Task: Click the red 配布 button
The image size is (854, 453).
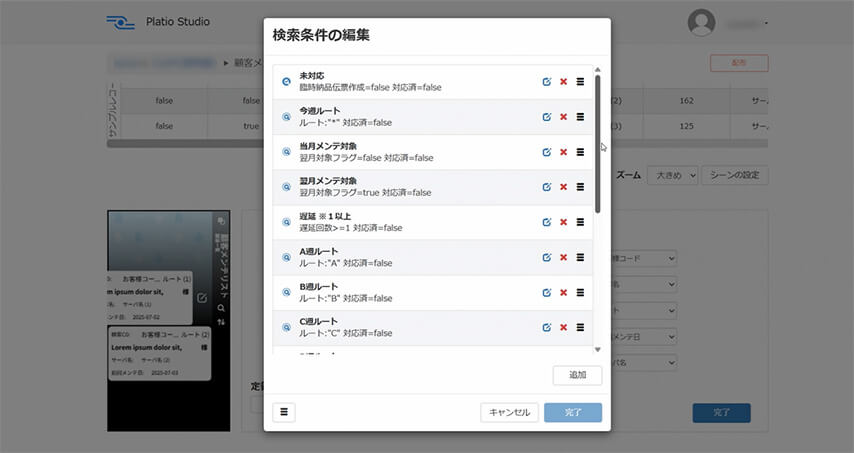Action: pos(739,63)
